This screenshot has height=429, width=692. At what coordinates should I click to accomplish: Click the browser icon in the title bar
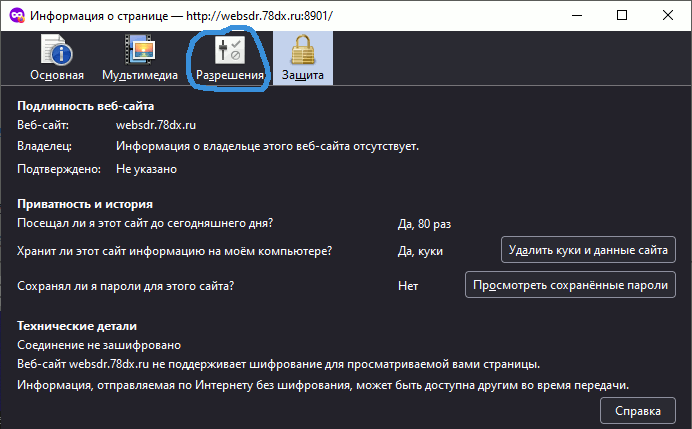(x=18, y=16)
